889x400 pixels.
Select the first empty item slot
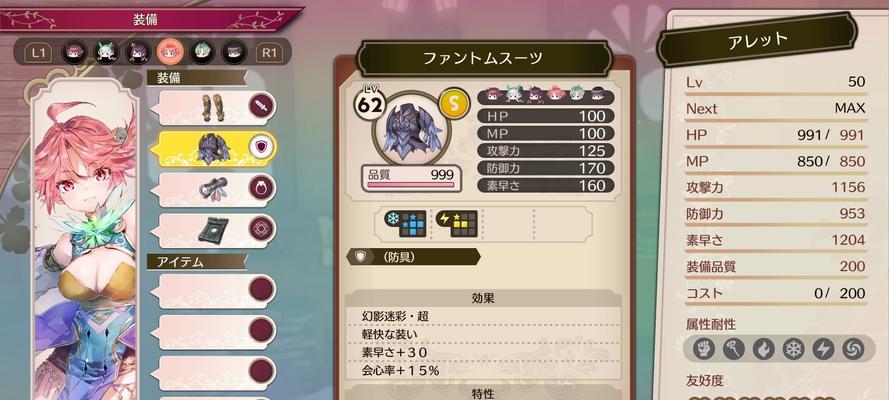point(217,291)
